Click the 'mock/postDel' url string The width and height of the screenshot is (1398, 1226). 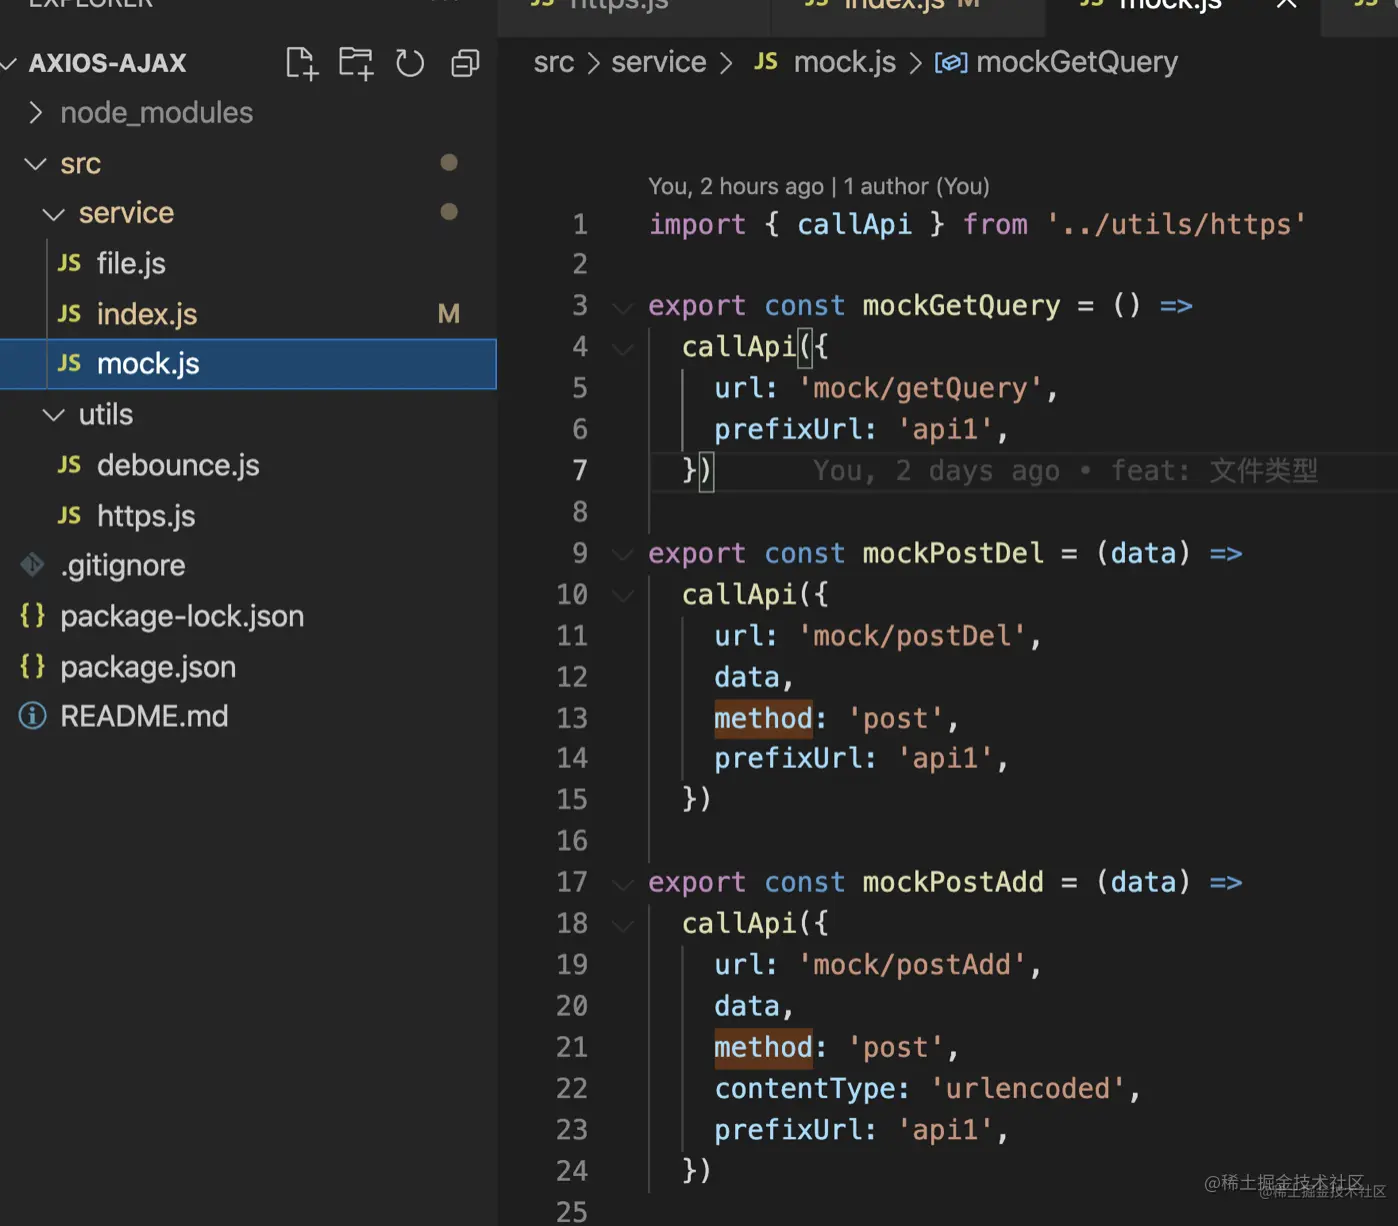tap(912, 636)
